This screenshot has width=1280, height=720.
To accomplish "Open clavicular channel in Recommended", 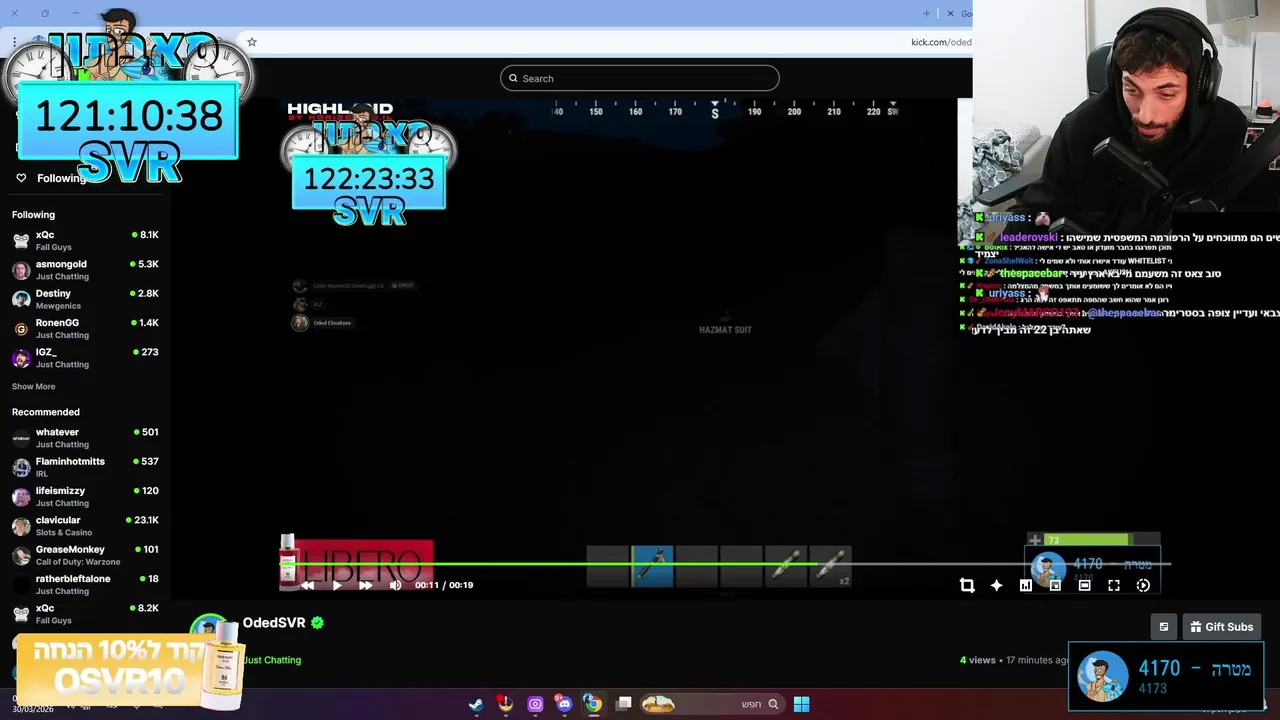I will [x=85, y=526].
